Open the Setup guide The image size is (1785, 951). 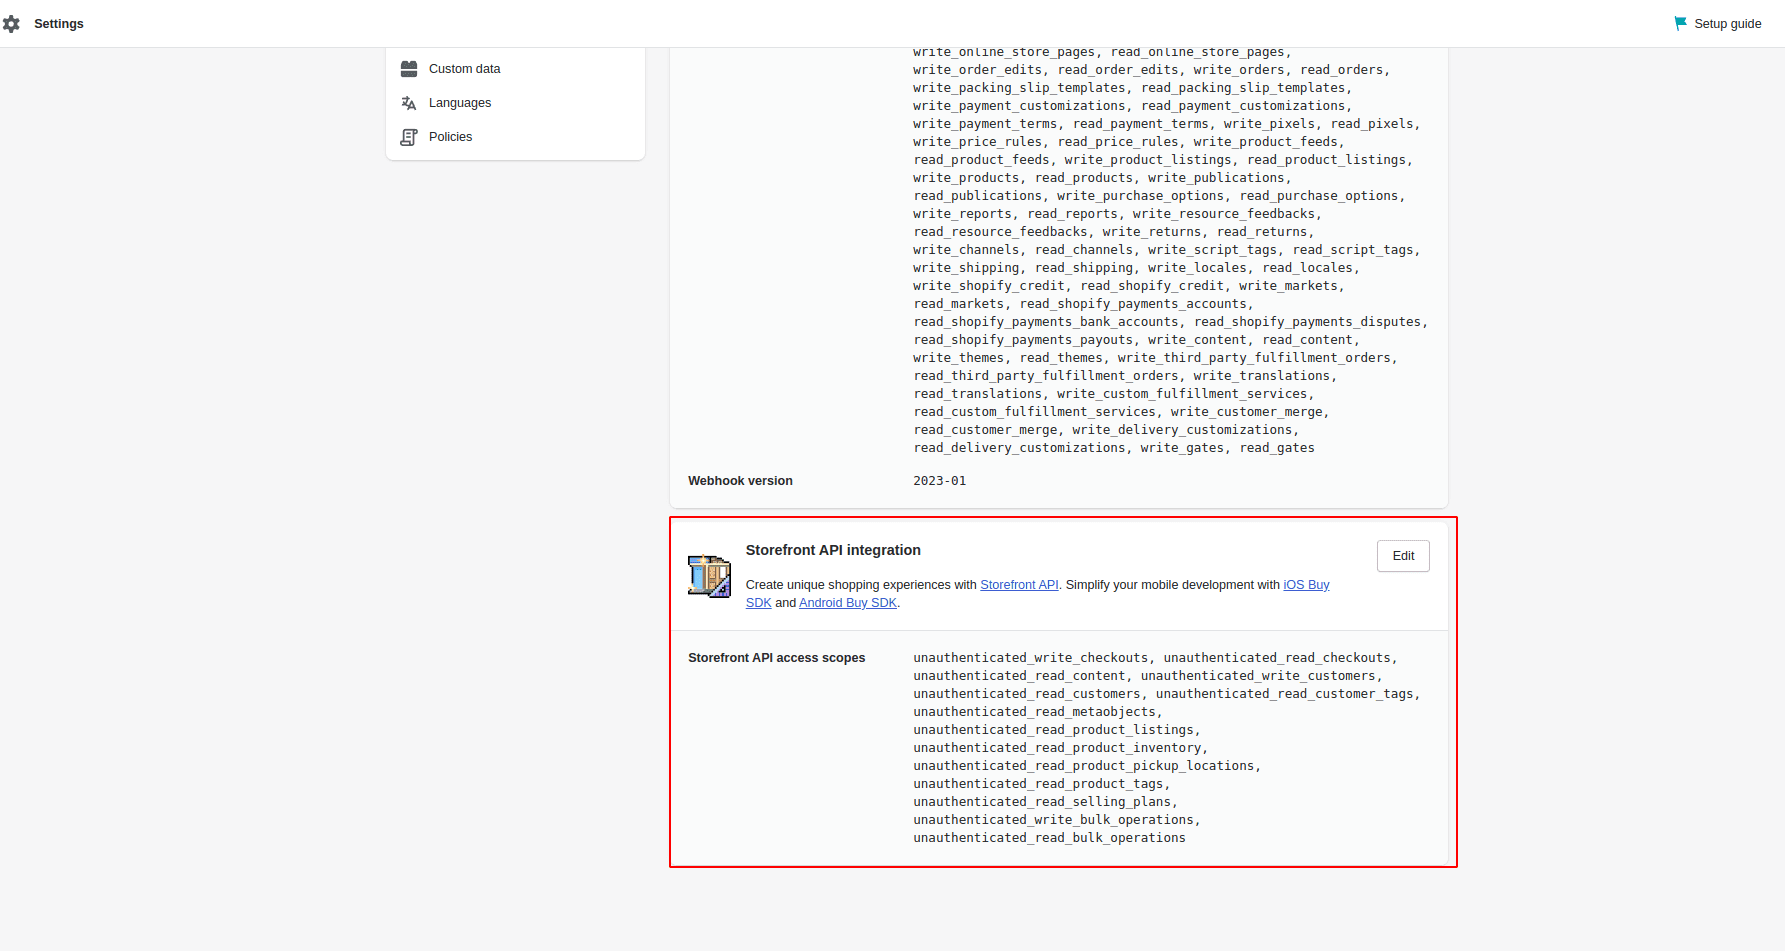click(x=1719, y=24)
